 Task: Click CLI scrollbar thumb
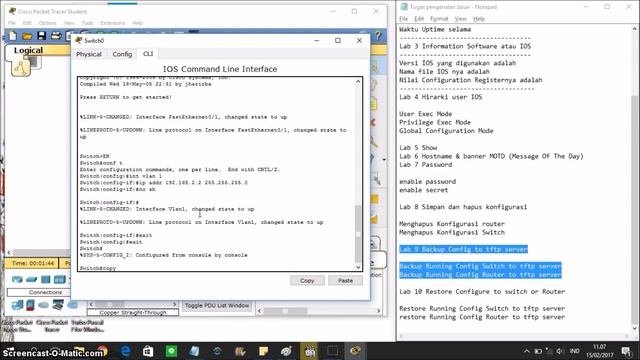coord(358,233)
